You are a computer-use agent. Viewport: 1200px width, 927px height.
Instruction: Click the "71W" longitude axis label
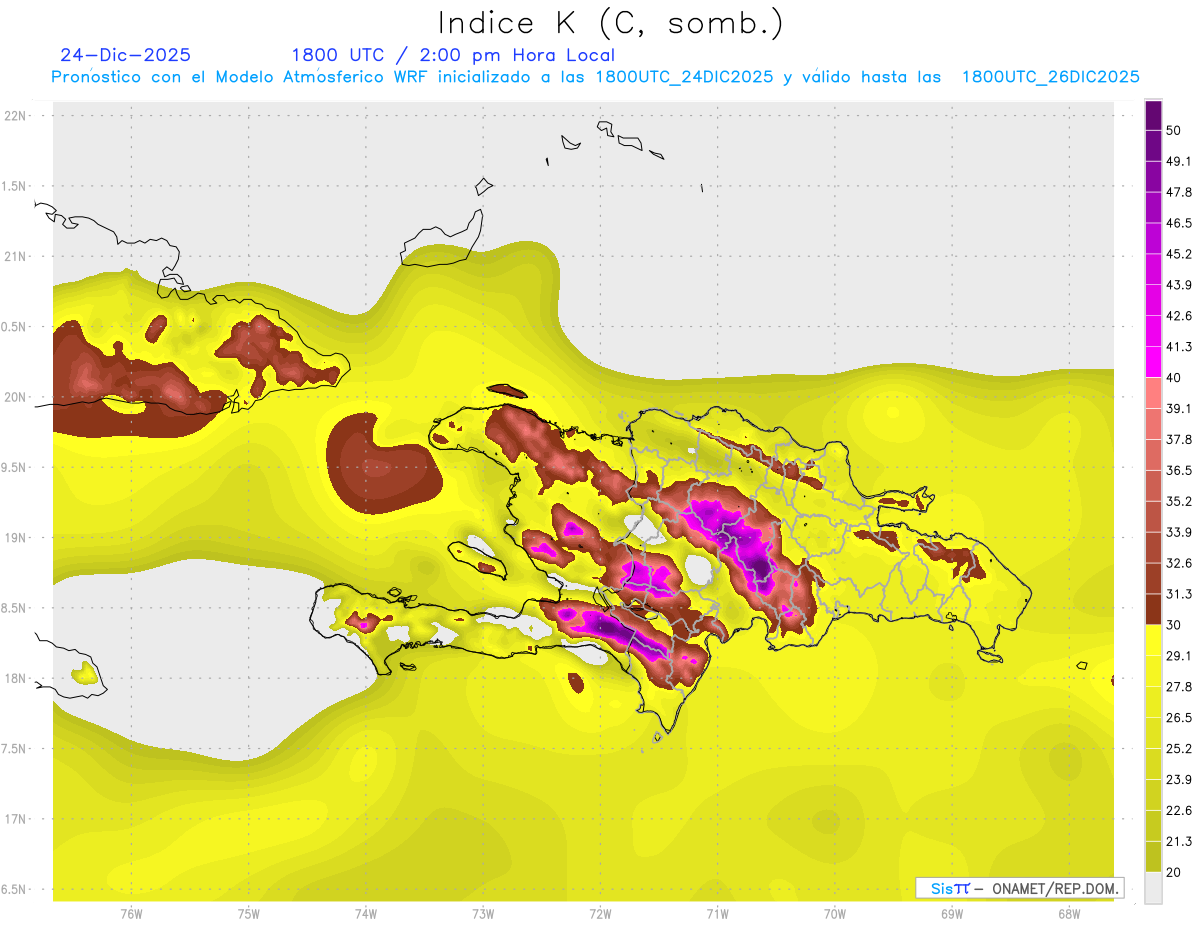(x=717, y=914)
